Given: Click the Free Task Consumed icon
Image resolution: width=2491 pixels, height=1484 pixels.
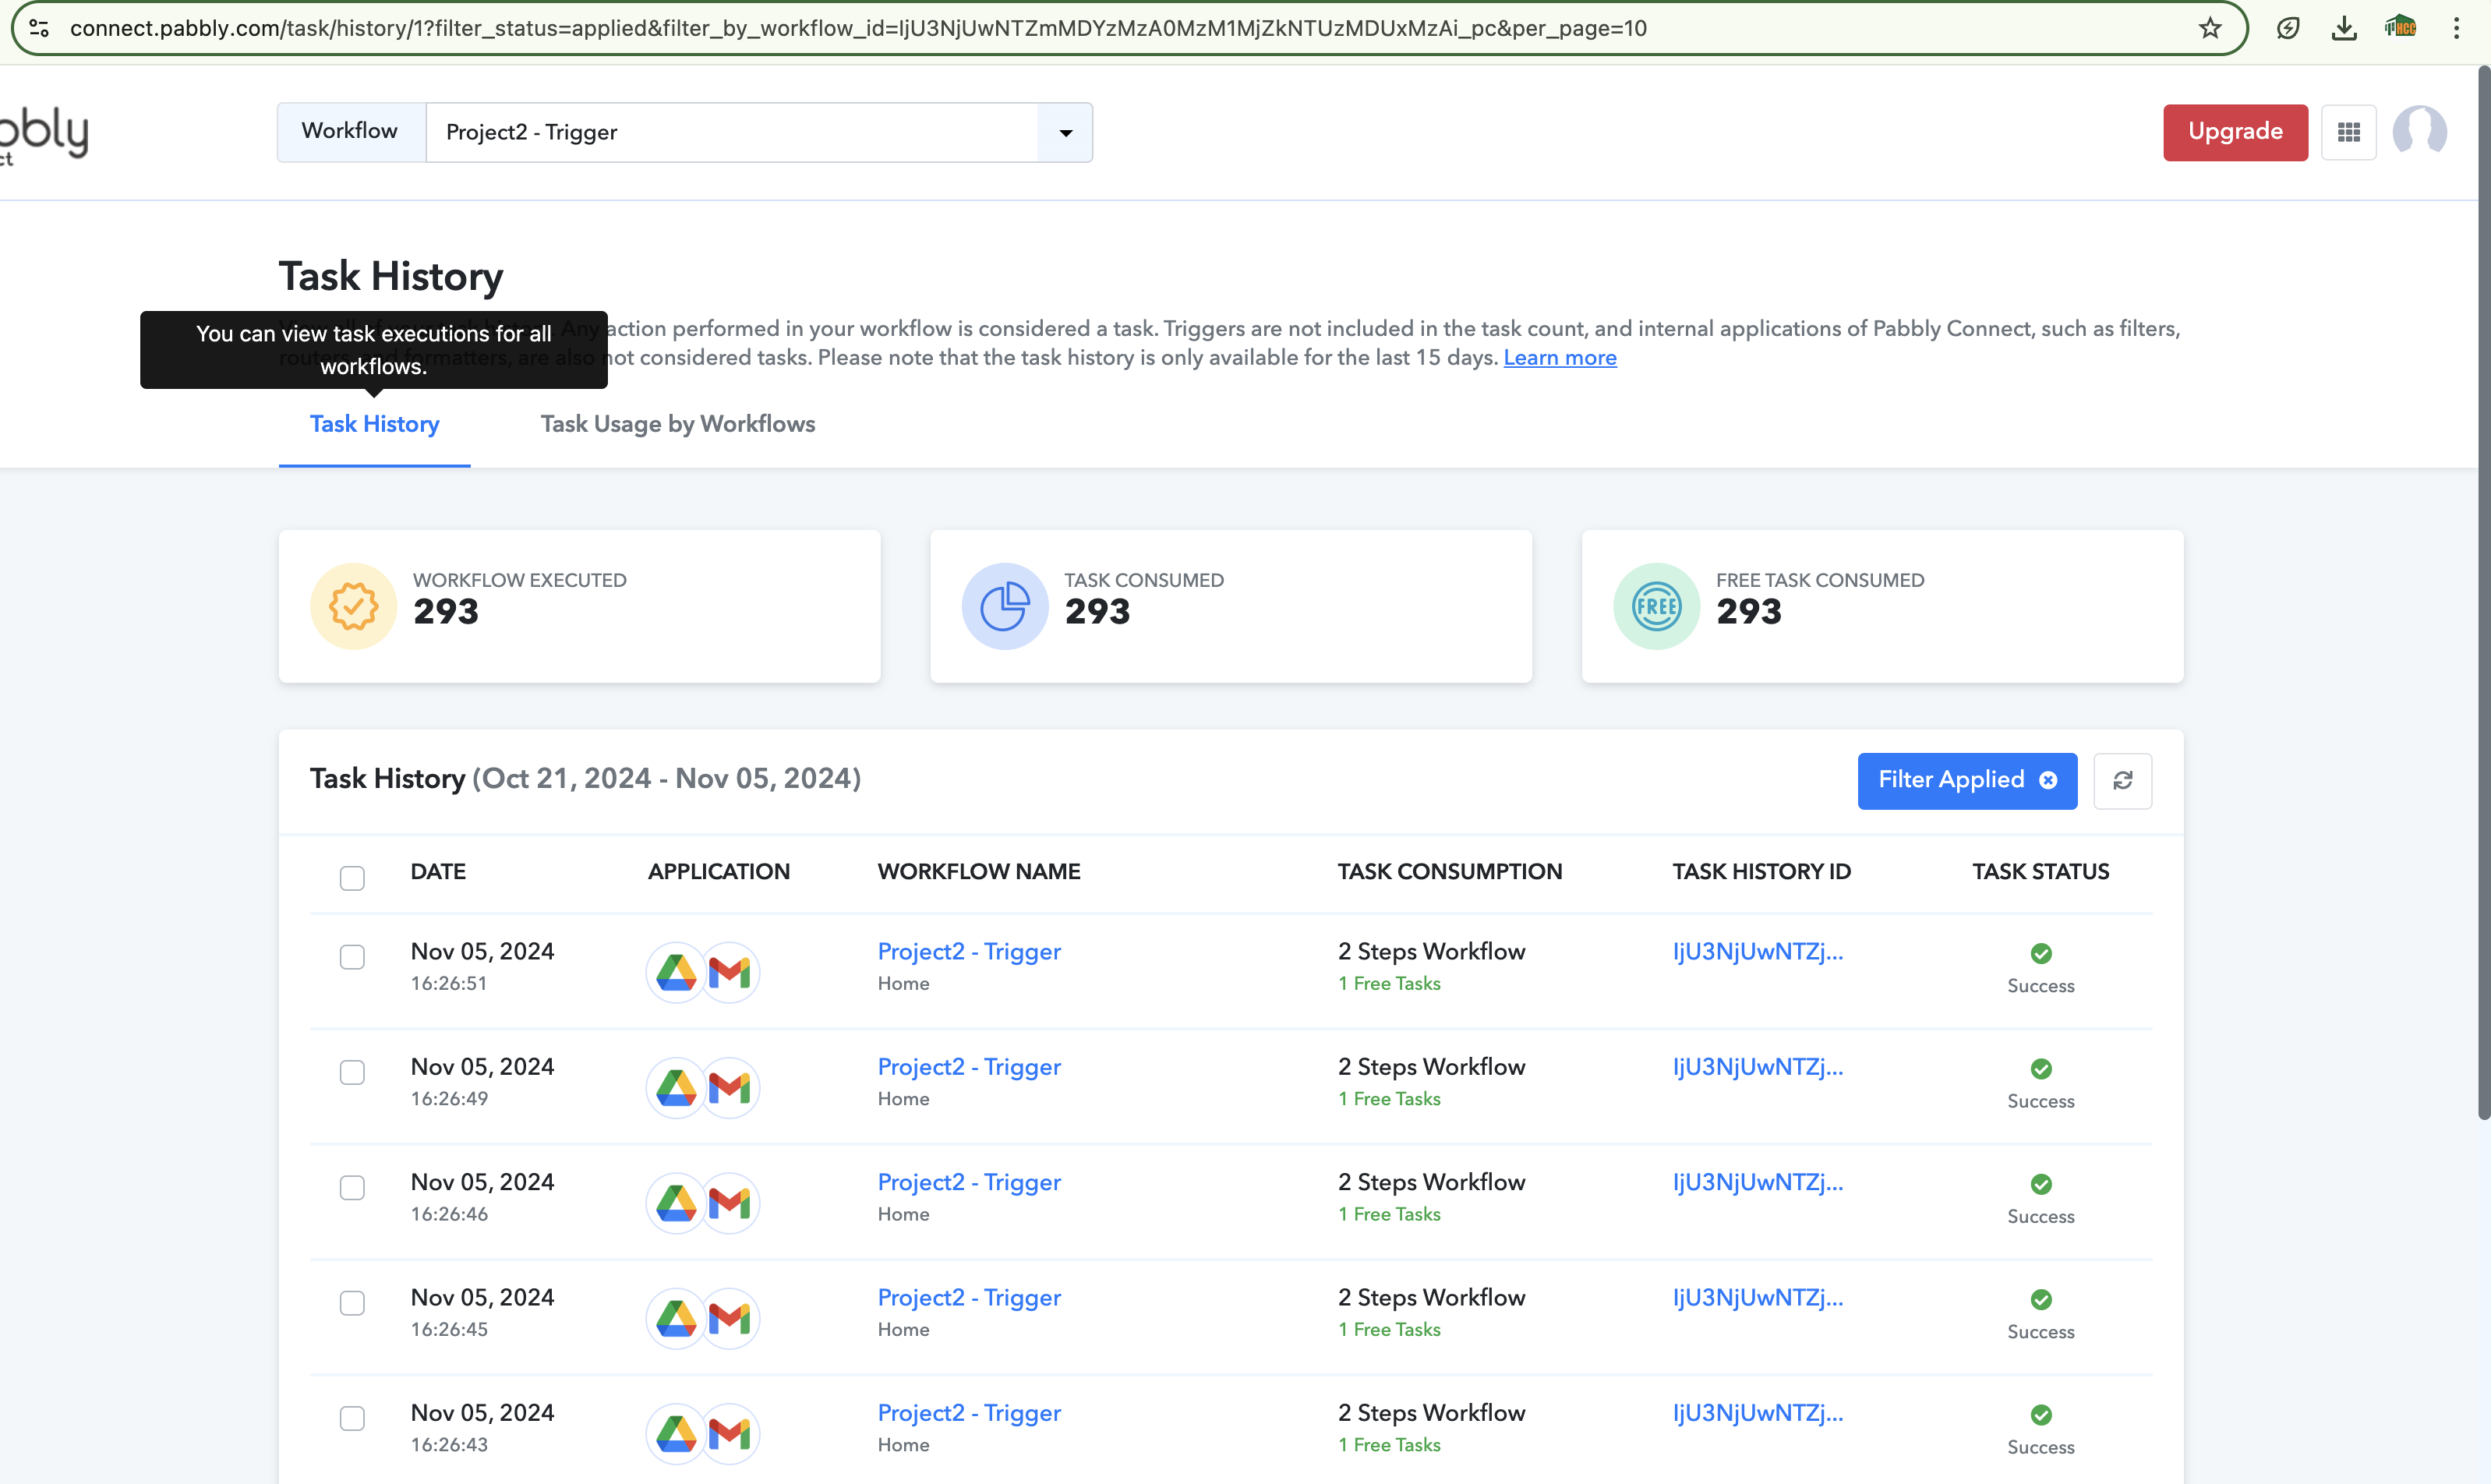Looking at the screenshot, I should click(1656, 606).
